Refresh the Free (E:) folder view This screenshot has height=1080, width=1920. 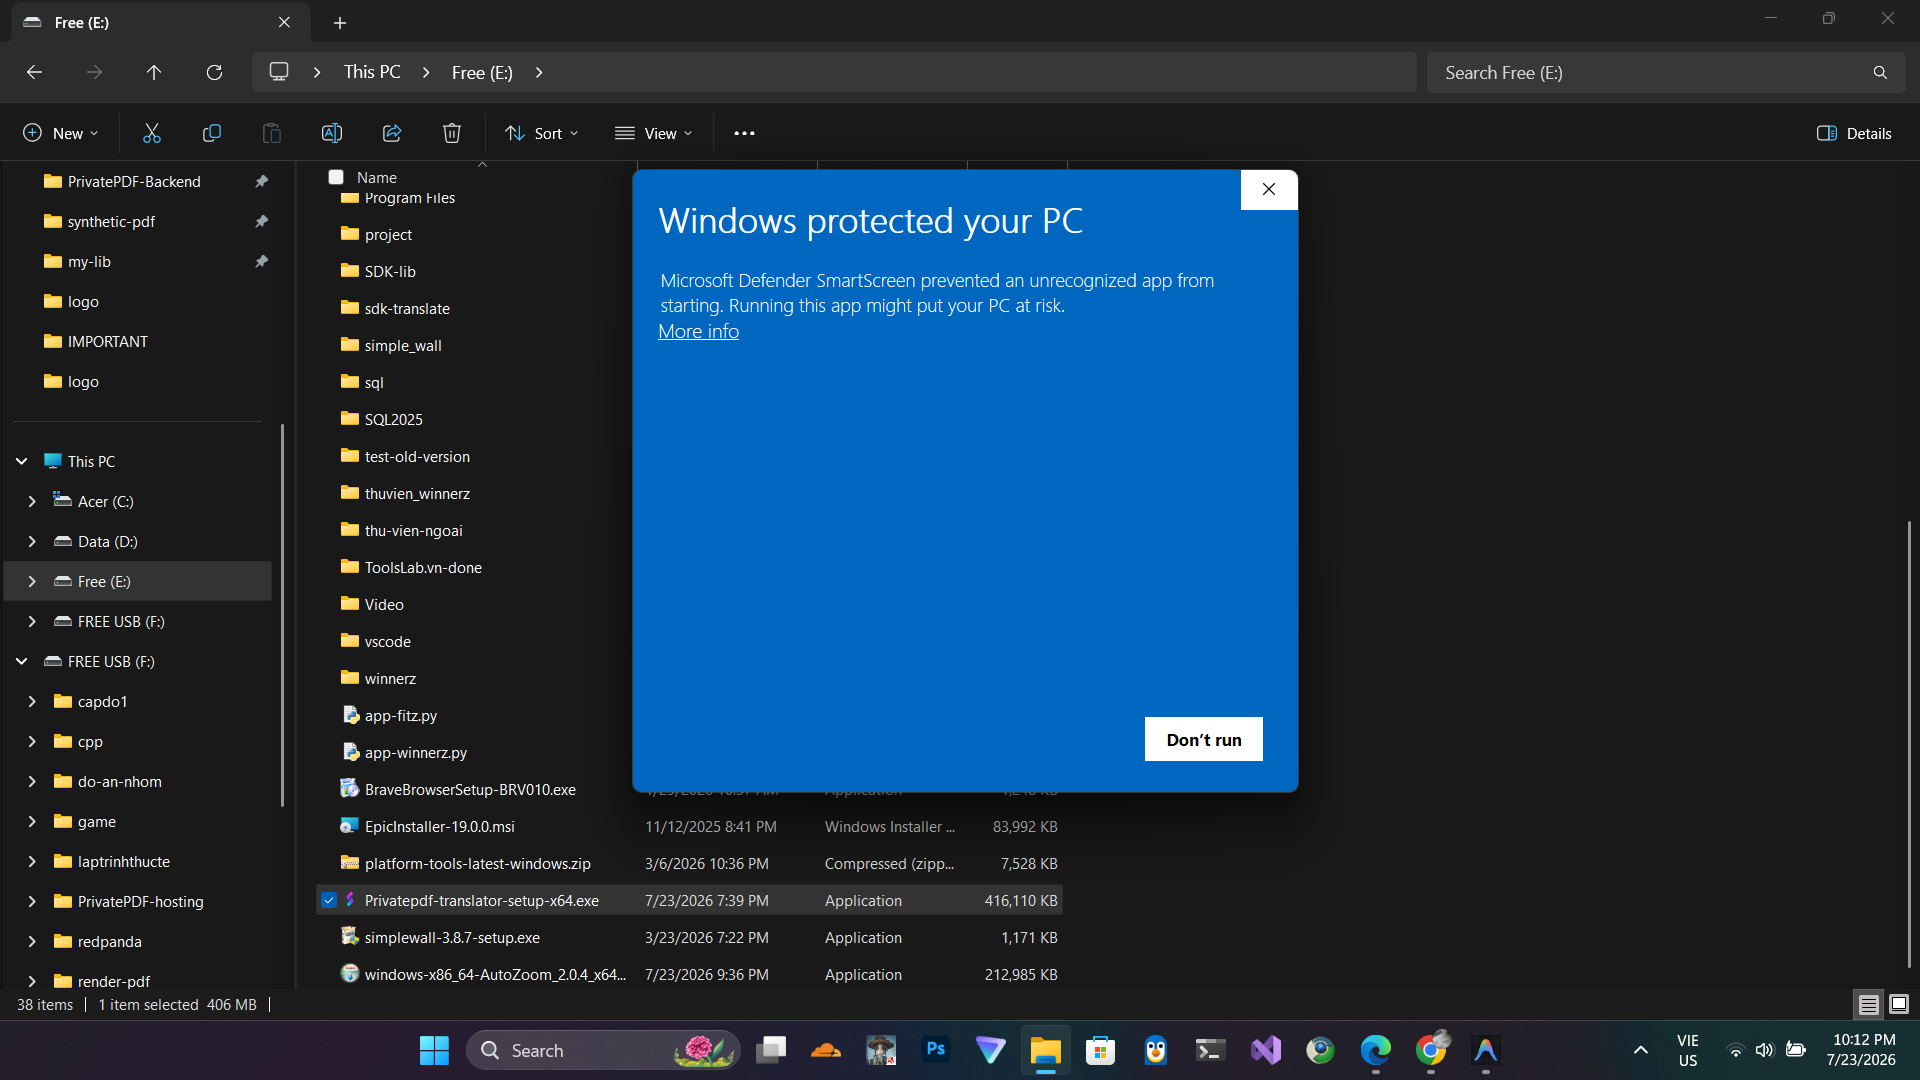214,72
